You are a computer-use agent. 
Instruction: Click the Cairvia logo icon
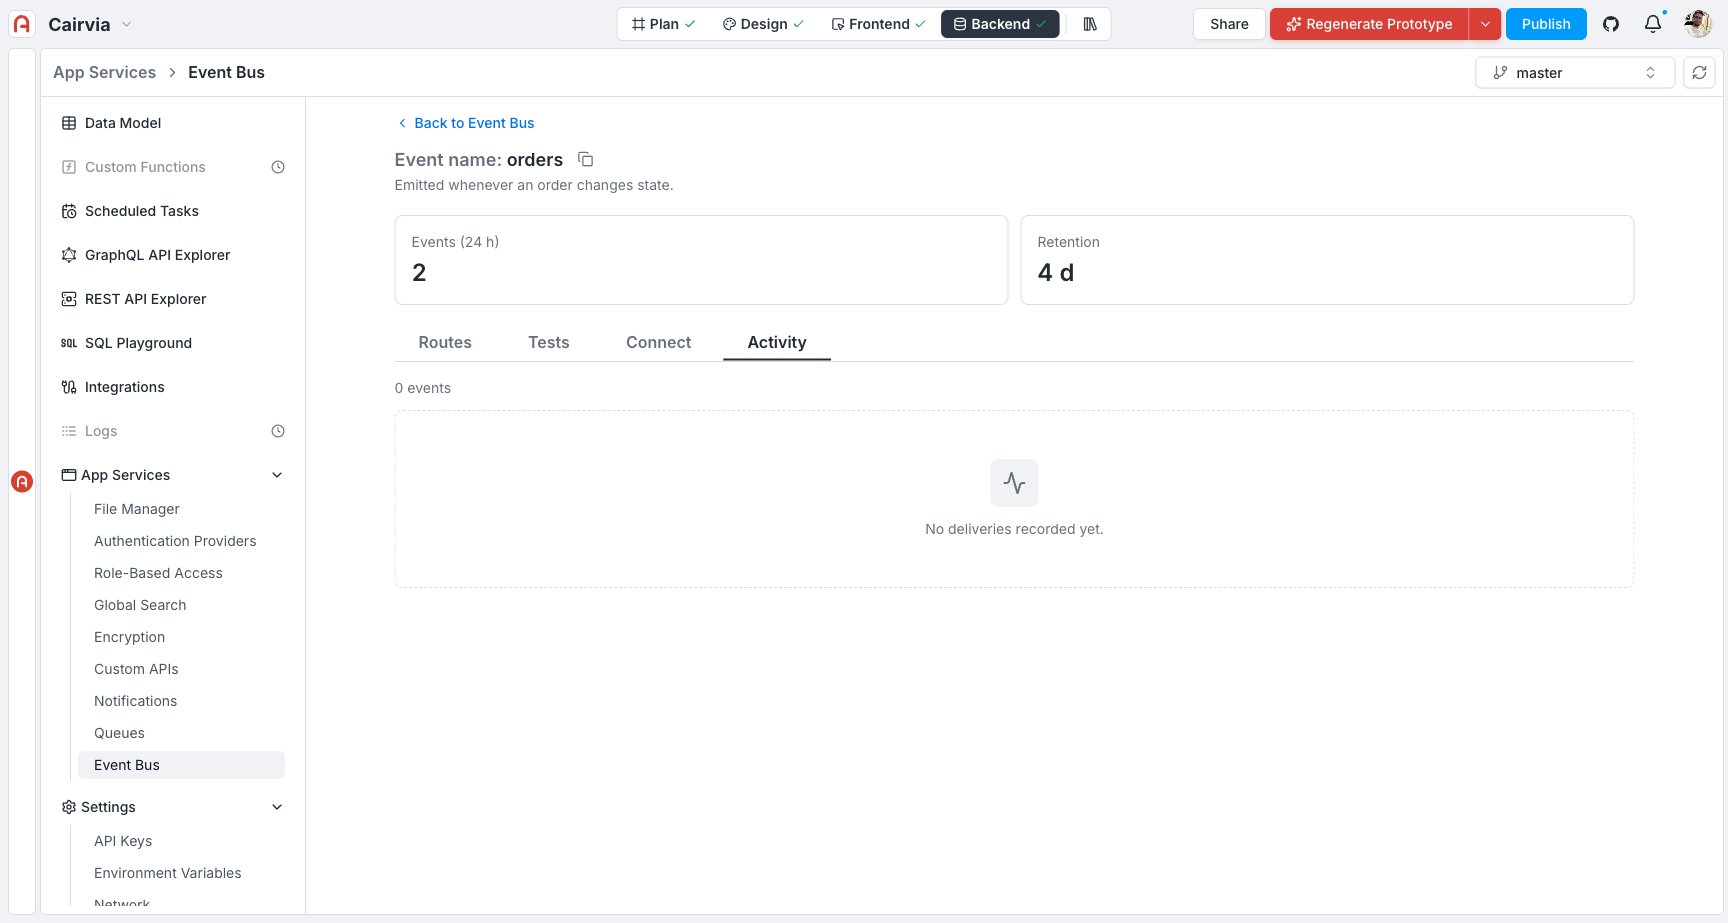click(x=22, y=24)
